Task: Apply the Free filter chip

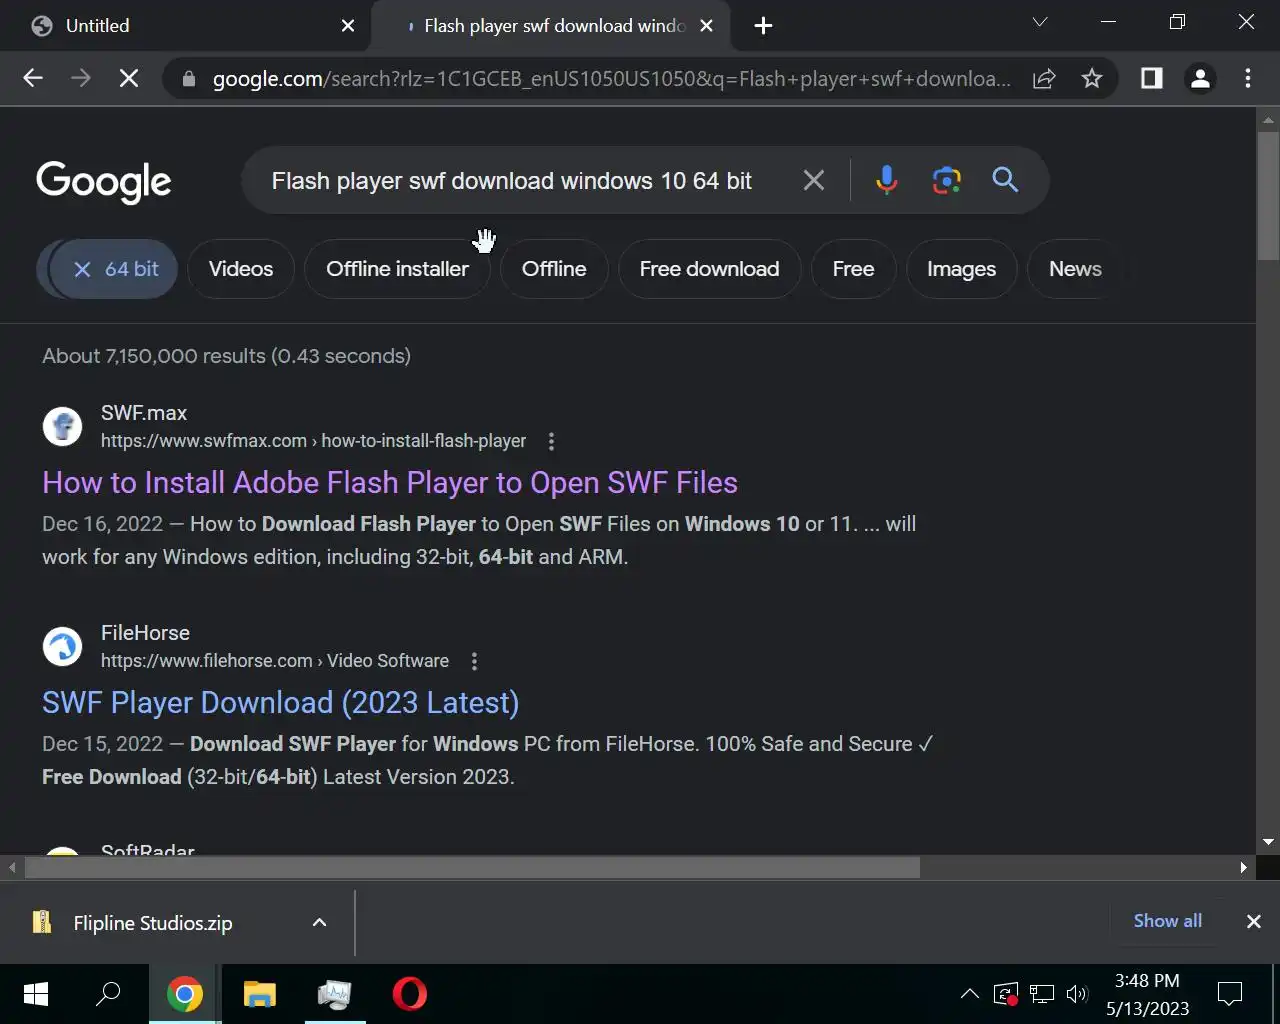Action: coord(853,269)
